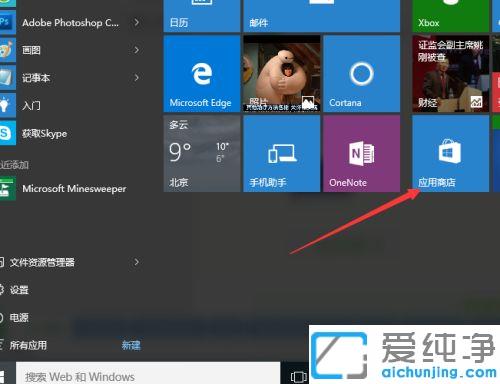
Task: Open the 手机助手 tile
Action: [282, 154]
